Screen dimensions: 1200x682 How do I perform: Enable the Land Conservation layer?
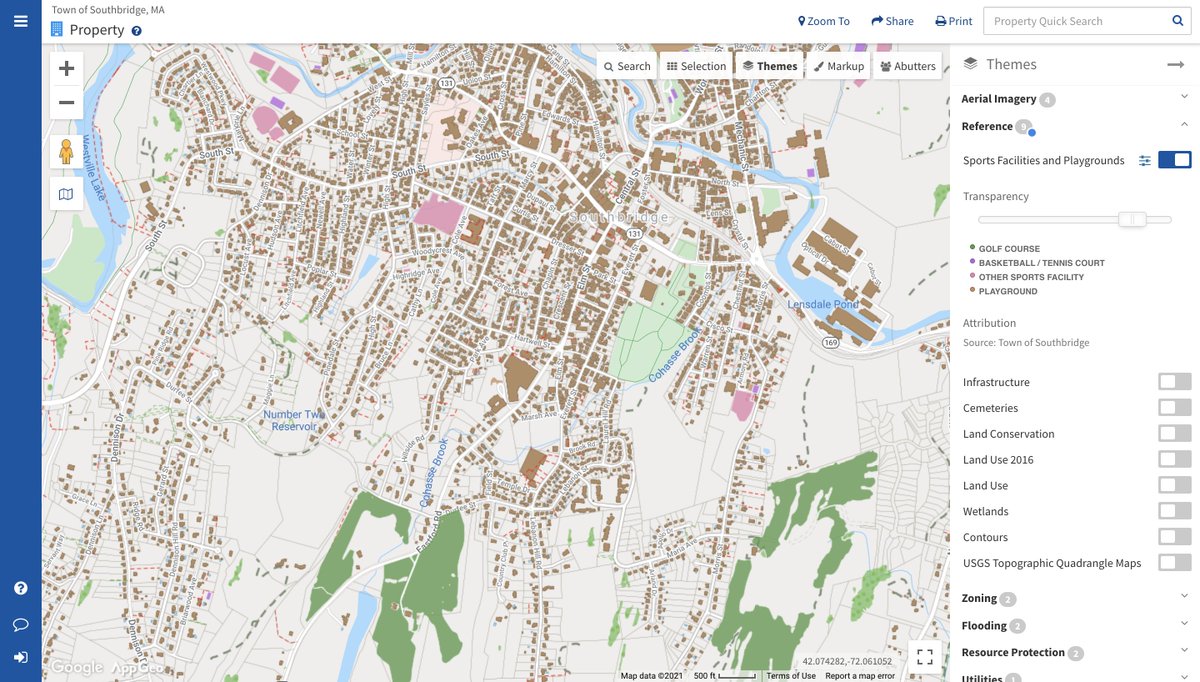coord(1175,434)
